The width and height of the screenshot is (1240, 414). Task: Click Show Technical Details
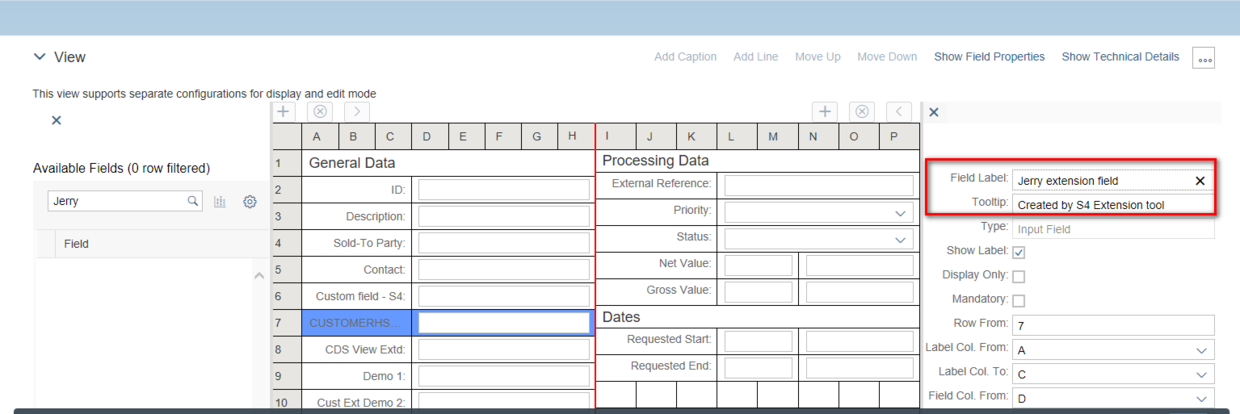point(1120,57)
